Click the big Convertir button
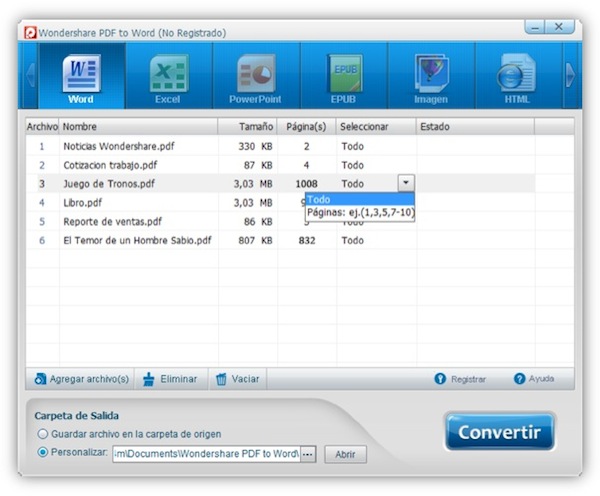This screenshot has width=600, height=496. (x=500, y=432)
